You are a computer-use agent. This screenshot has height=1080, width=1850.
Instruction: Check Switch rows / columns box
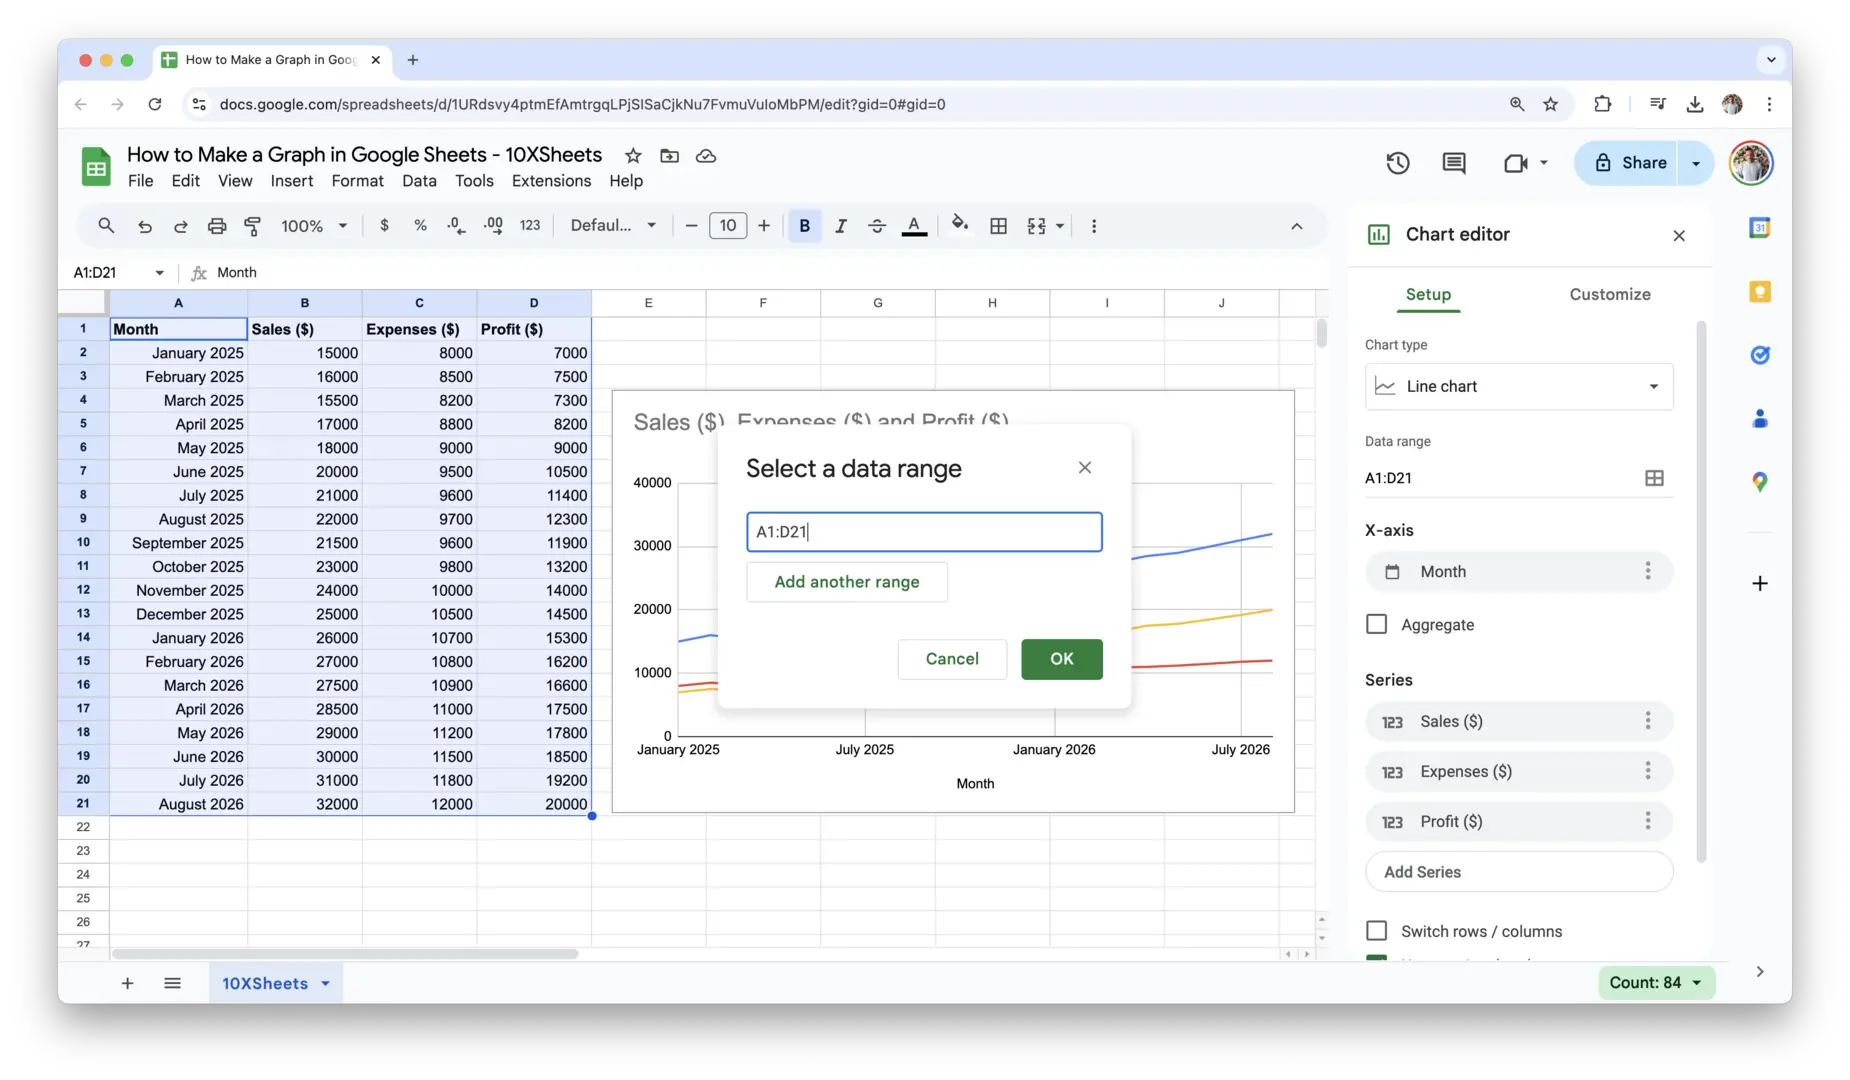point(1377,931)
